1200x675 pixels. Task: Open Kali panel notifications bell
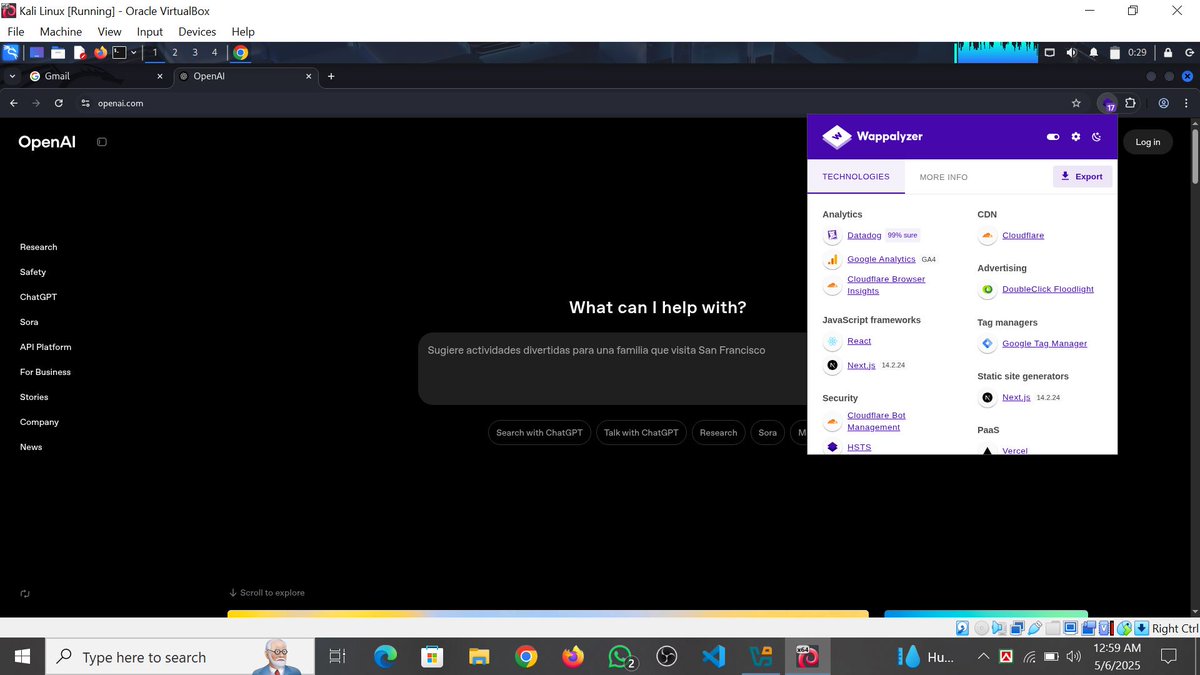click(1093, 52)
